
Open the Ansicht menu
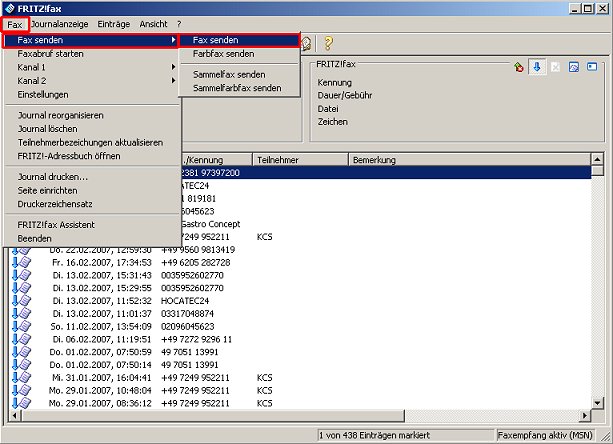(153, 24)
